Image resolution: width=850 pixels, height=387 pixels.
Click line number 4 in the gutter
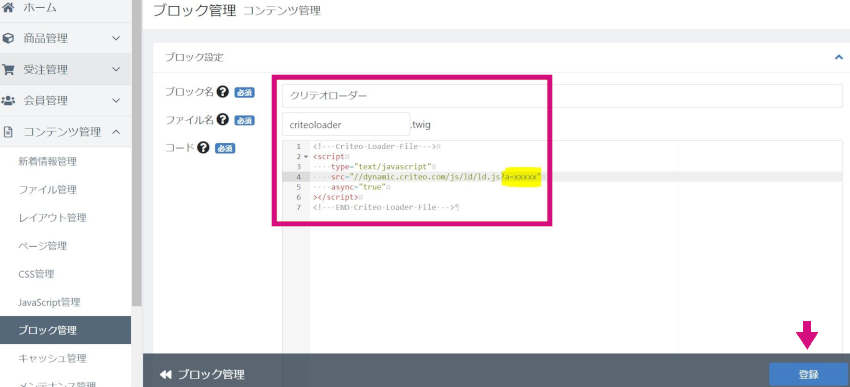299,177
